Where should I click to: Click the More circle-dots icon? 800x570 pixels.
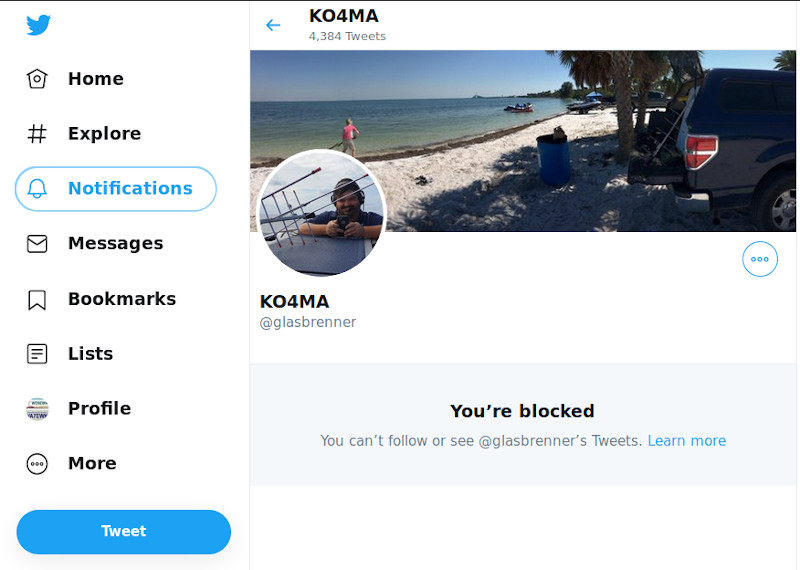[x=37, y=464]
